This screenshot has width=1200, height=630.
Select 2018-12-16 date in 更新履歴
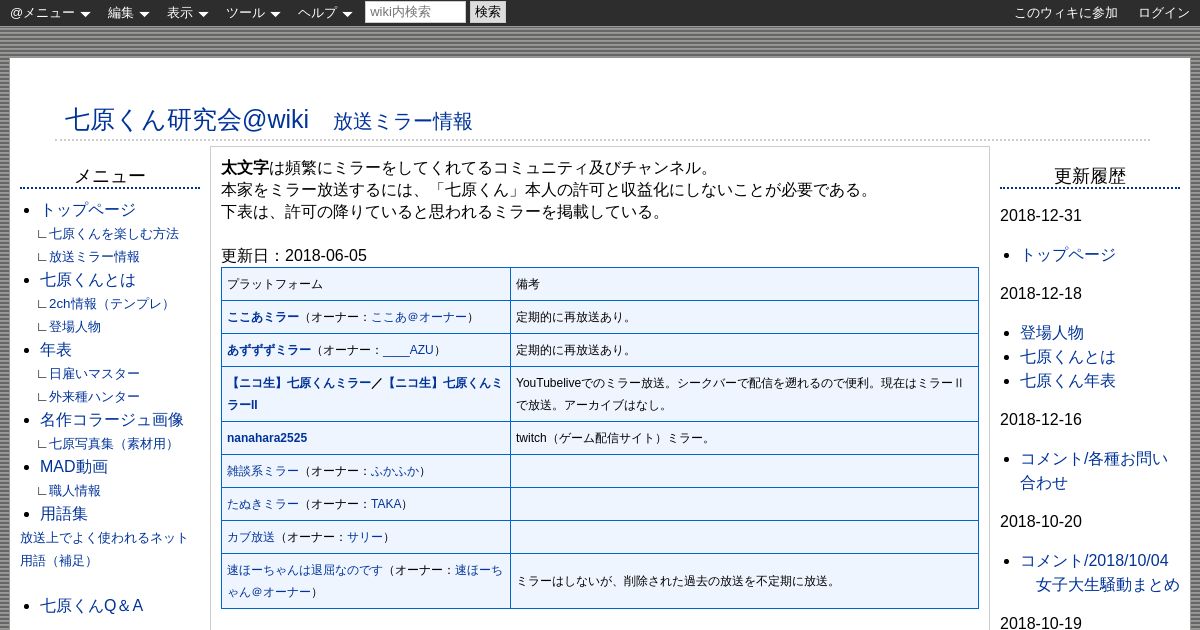[1041, 420]
